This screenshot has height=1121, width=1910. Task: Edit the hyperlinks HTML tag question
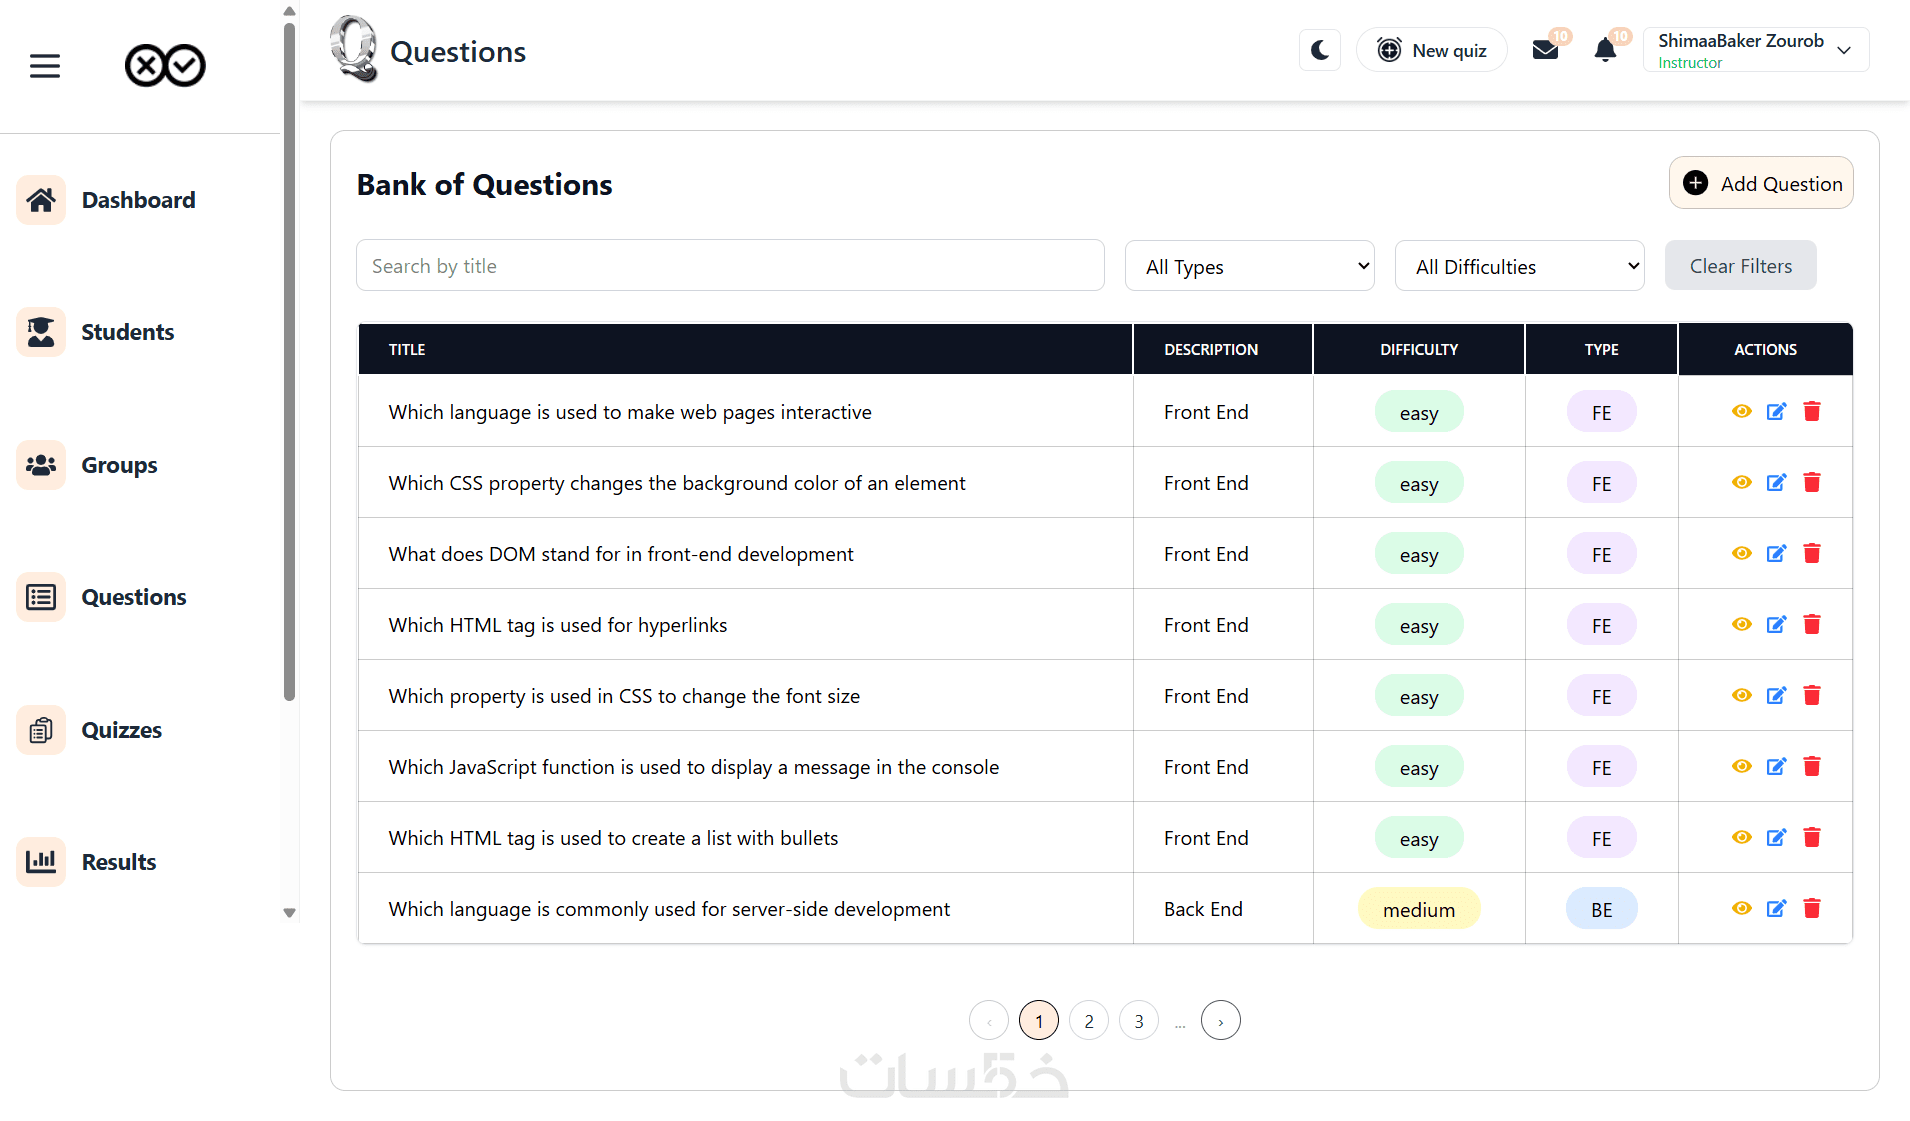point(1776,625)
